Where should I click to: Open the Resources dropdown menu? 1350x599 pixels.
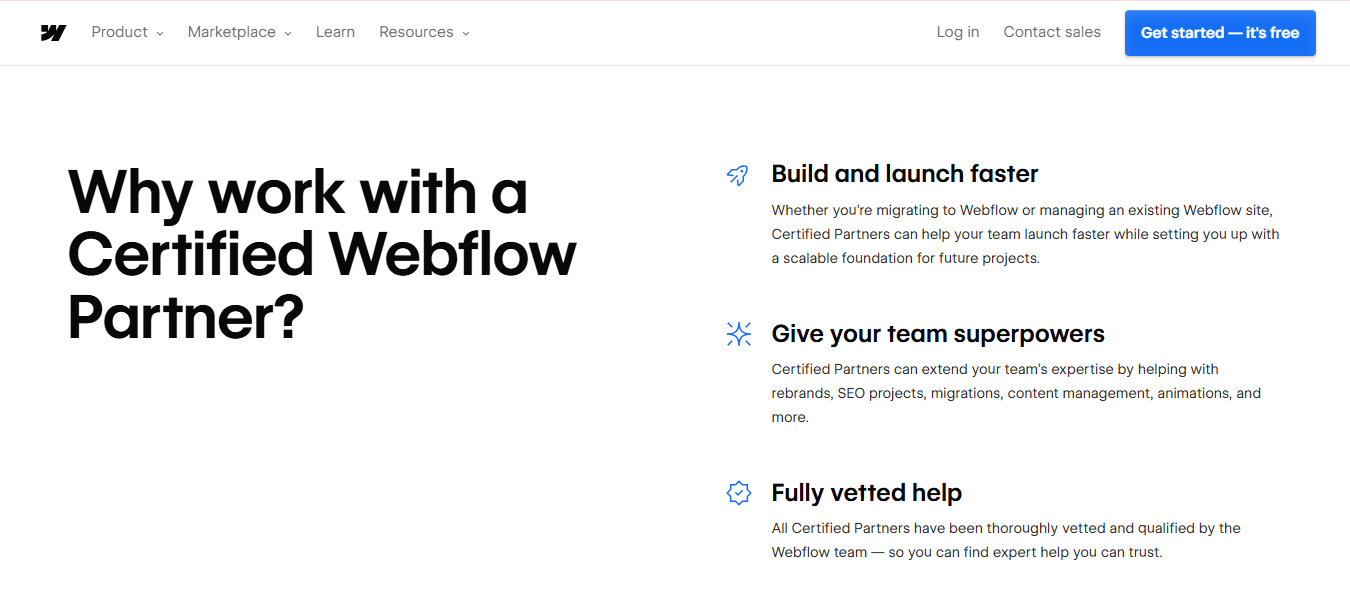click(x=424, y=32)
